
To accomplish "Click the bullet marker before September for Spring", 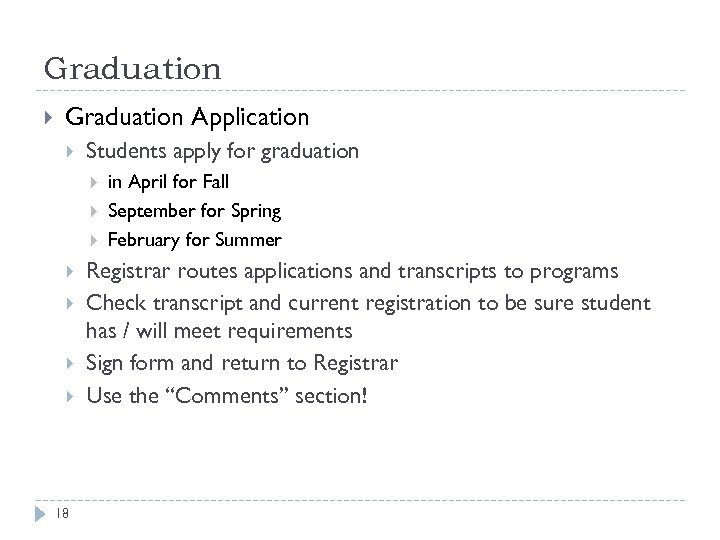I will (93, 211).
